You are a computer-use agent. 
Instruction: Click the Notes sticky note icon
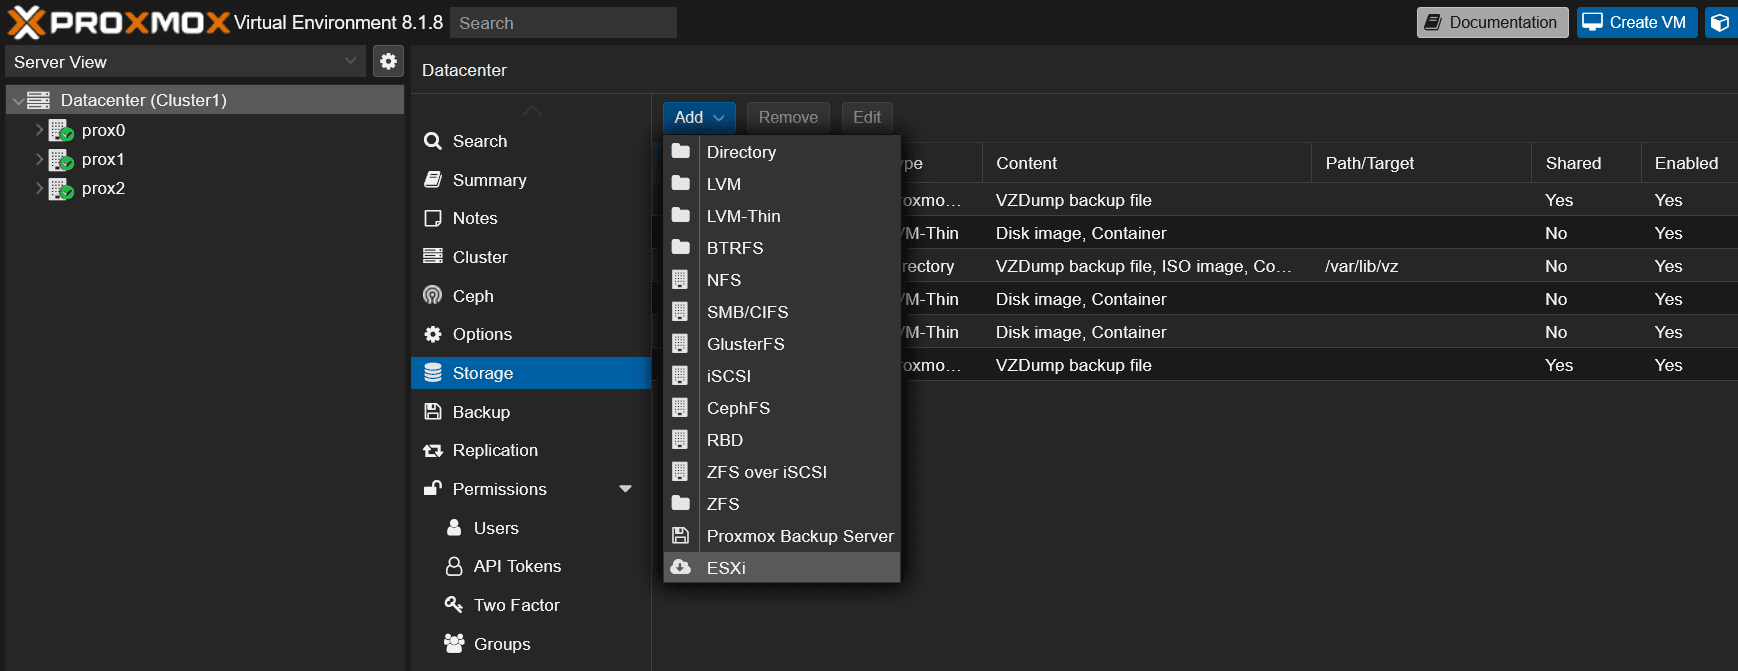tap(433, 218)
